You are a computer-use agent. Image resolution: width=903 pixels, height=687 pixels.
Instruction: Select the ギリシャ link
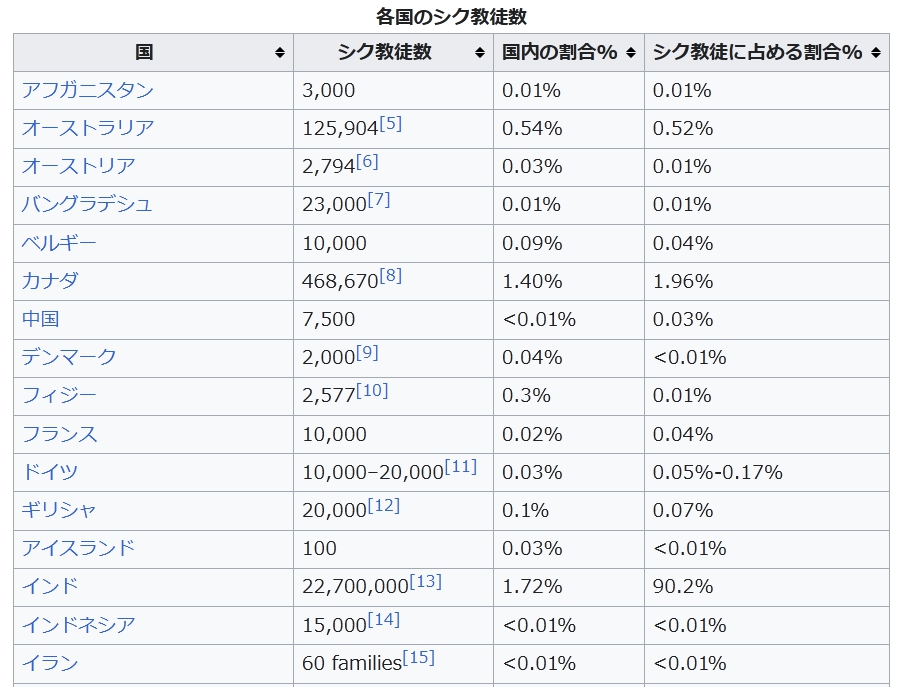click(60, 510)
